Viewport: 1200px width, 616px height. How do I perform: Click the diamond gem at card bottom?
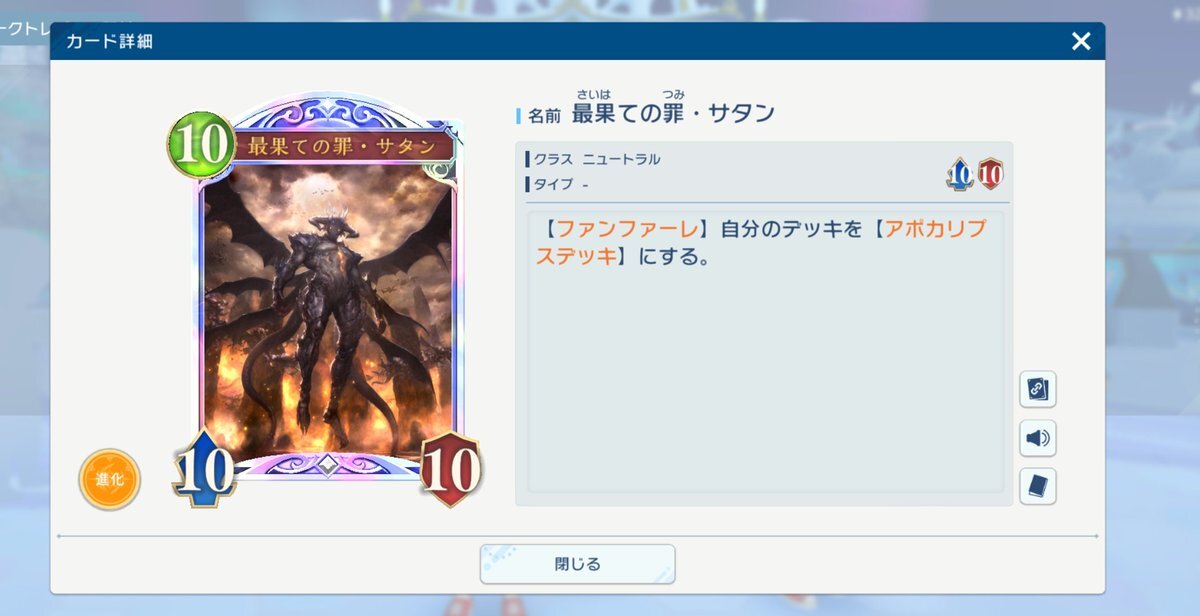point(328,464)
